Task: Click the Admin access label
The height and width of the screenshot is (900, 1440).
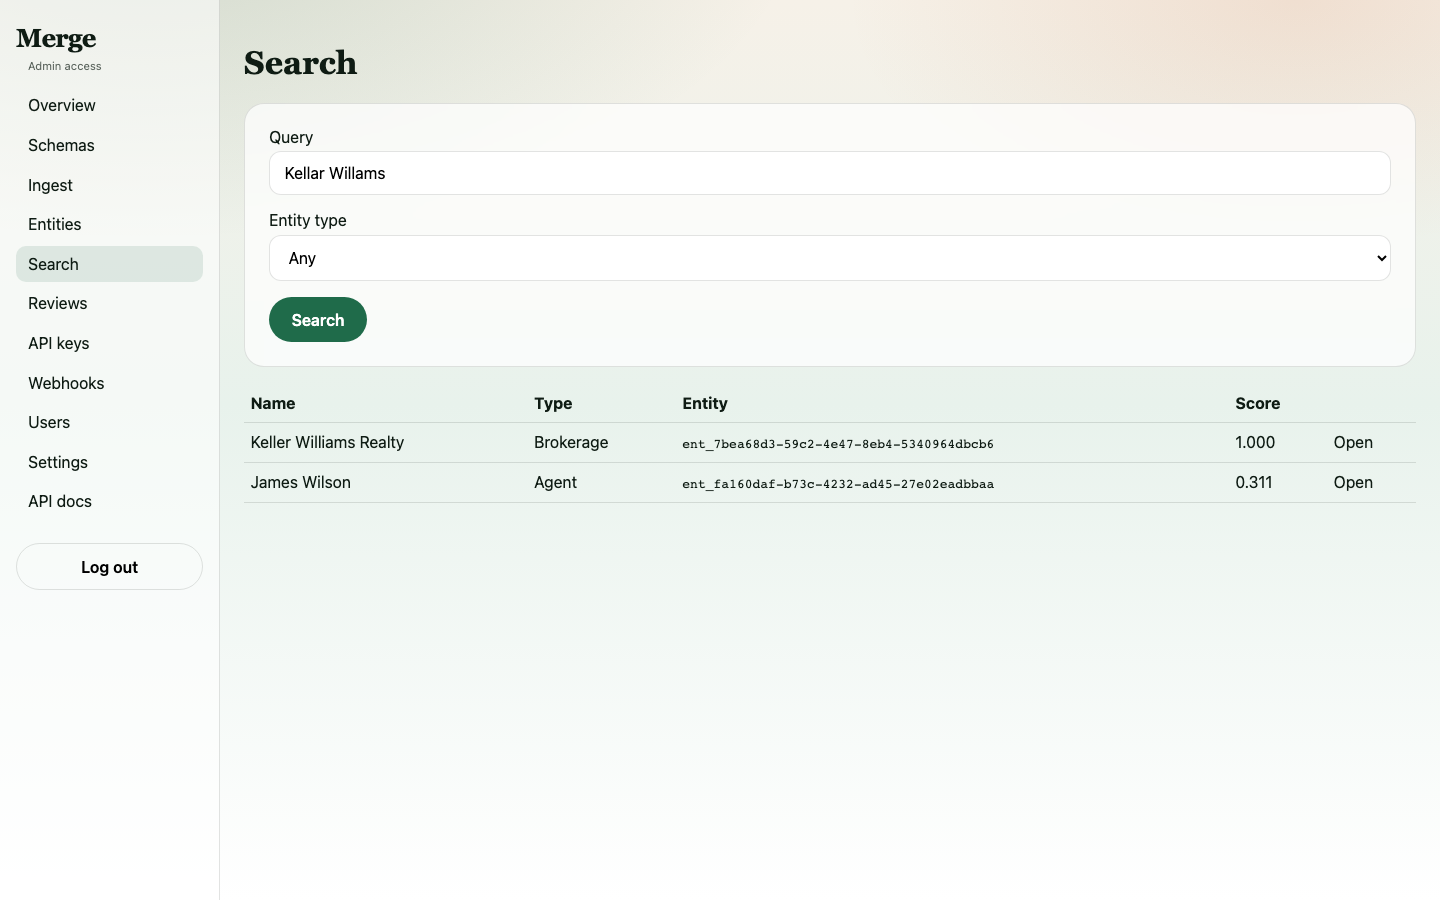Action: (x=65, y=66)
